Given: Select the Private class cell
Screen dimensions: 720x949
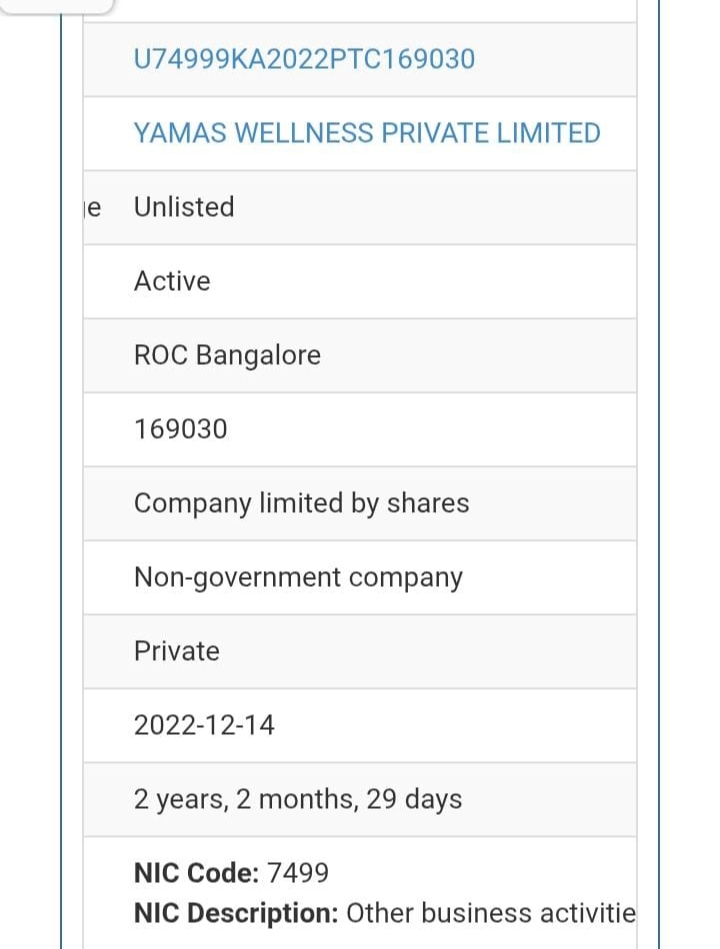Looking at the screenshot, I should (176, 652).
